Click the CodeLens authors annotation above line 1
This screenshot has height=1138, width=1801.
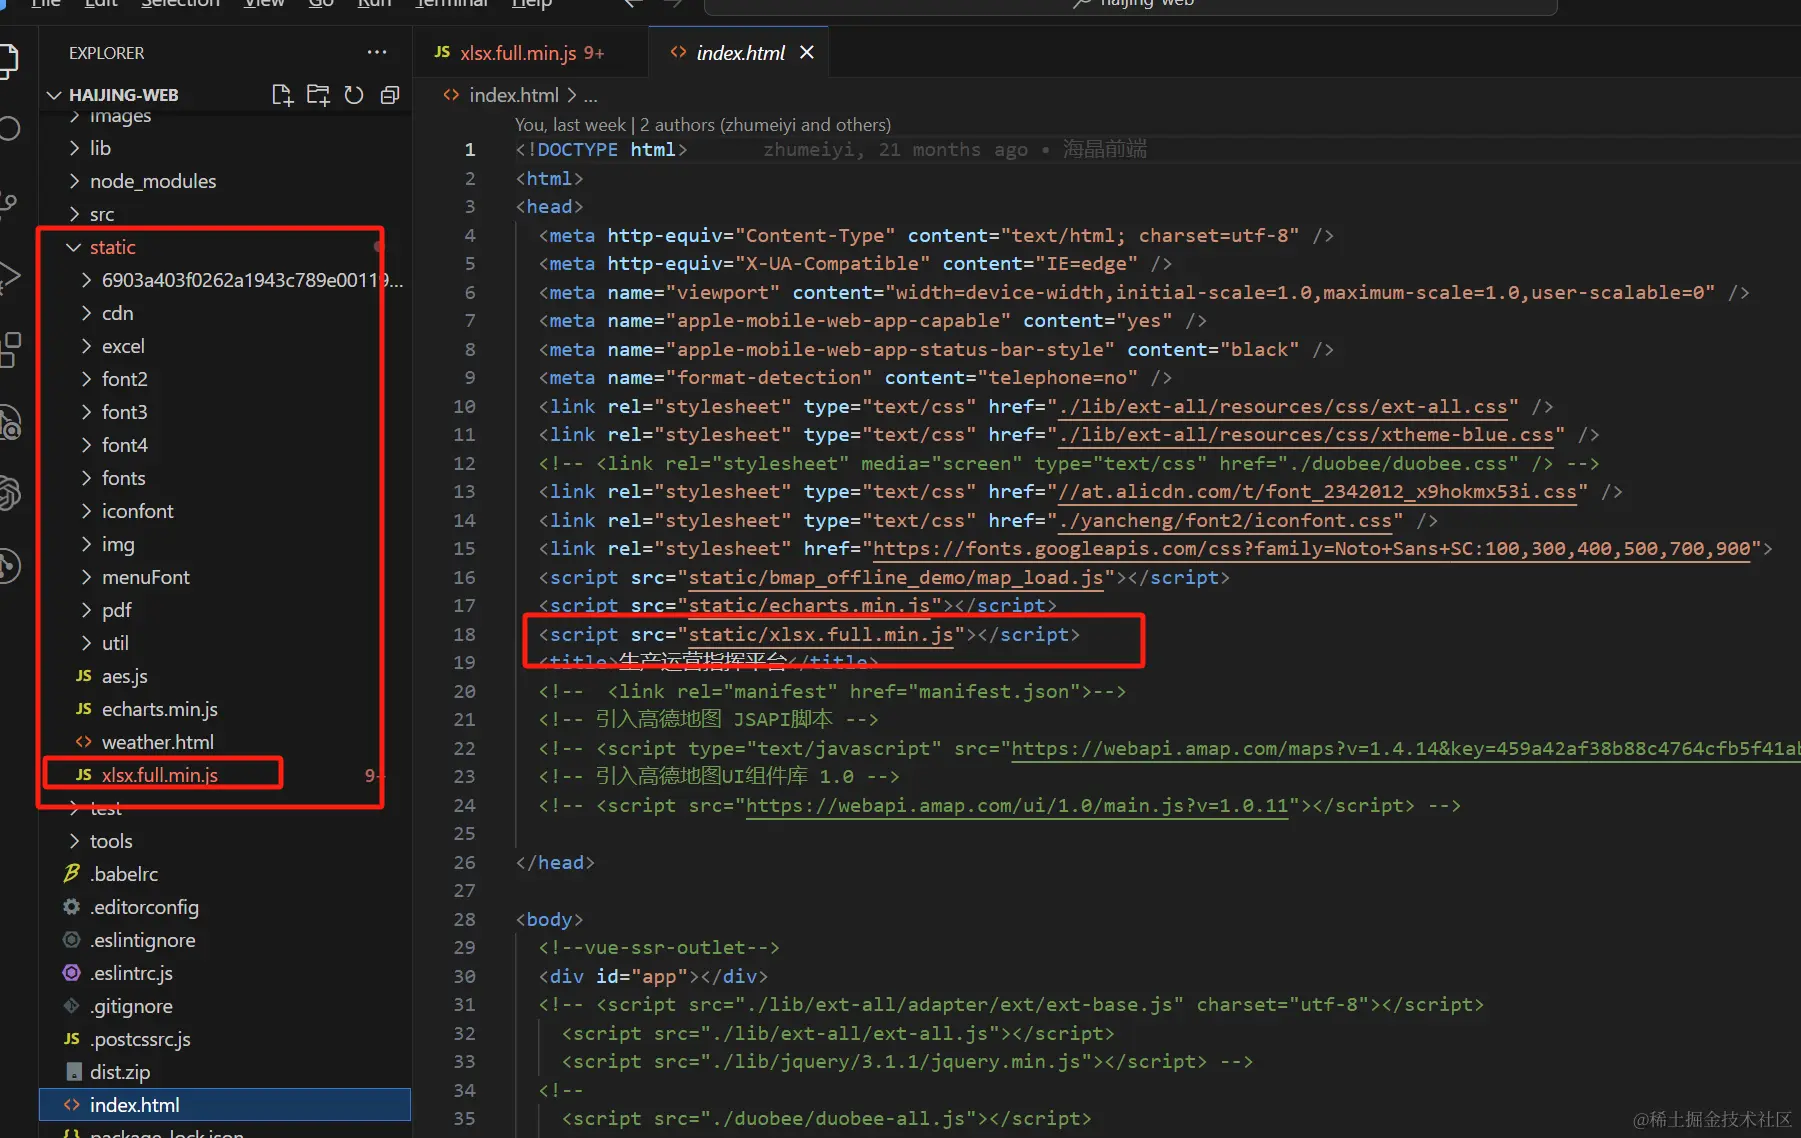[702, 124]
